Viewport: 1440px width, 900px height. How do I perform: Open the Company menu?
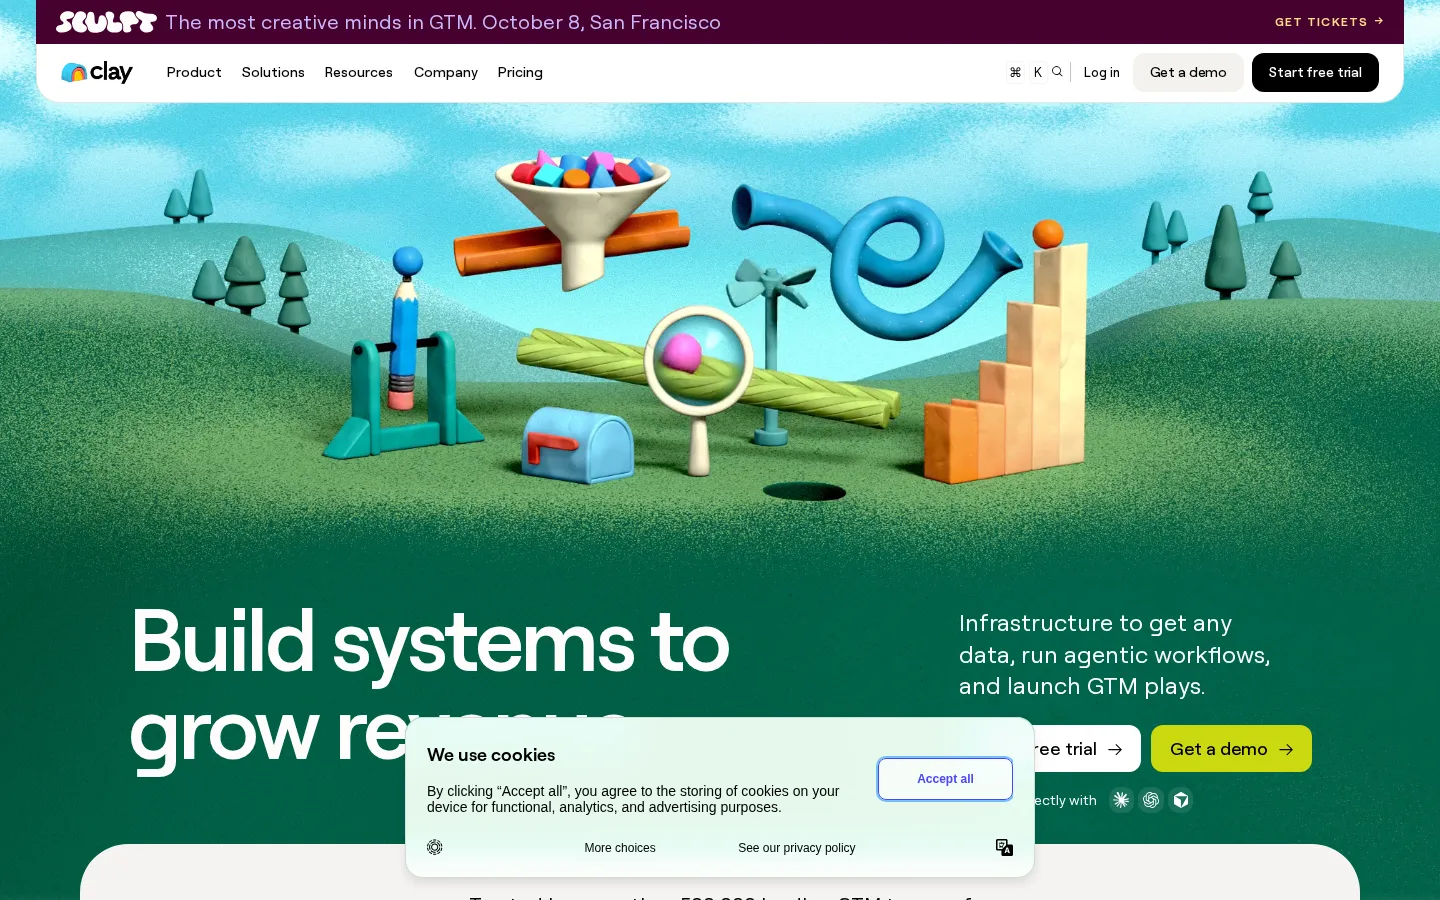click(x=446, y=72)
